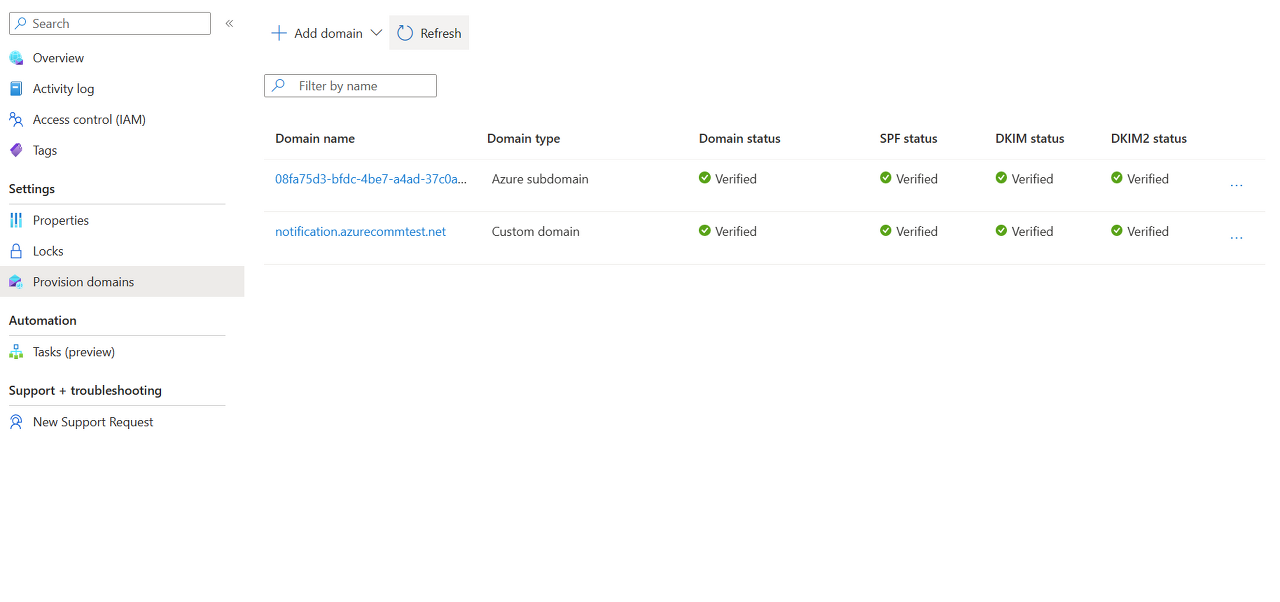
Task: Click the Activity log icon
Action: pos(16,89)
